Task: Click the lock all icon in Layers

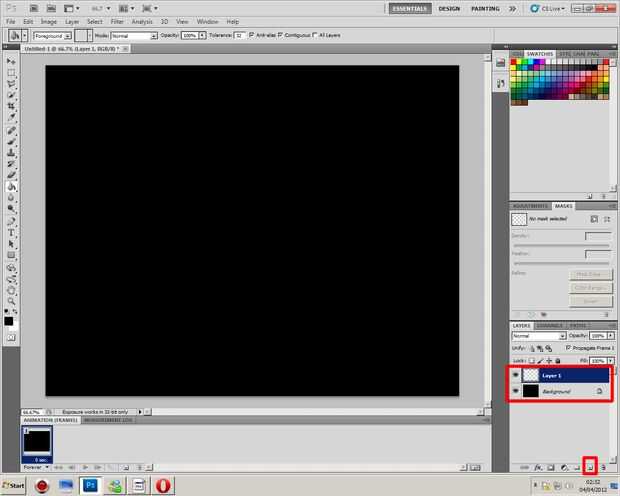Action: tap(558, 361)
